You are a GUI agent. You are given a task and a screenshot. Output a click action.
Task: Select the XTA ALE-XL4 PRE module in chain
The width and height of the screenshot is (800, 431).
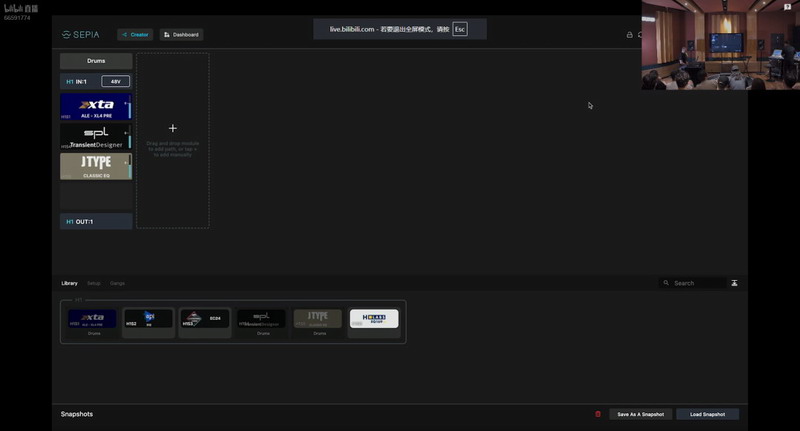point(96,107)
